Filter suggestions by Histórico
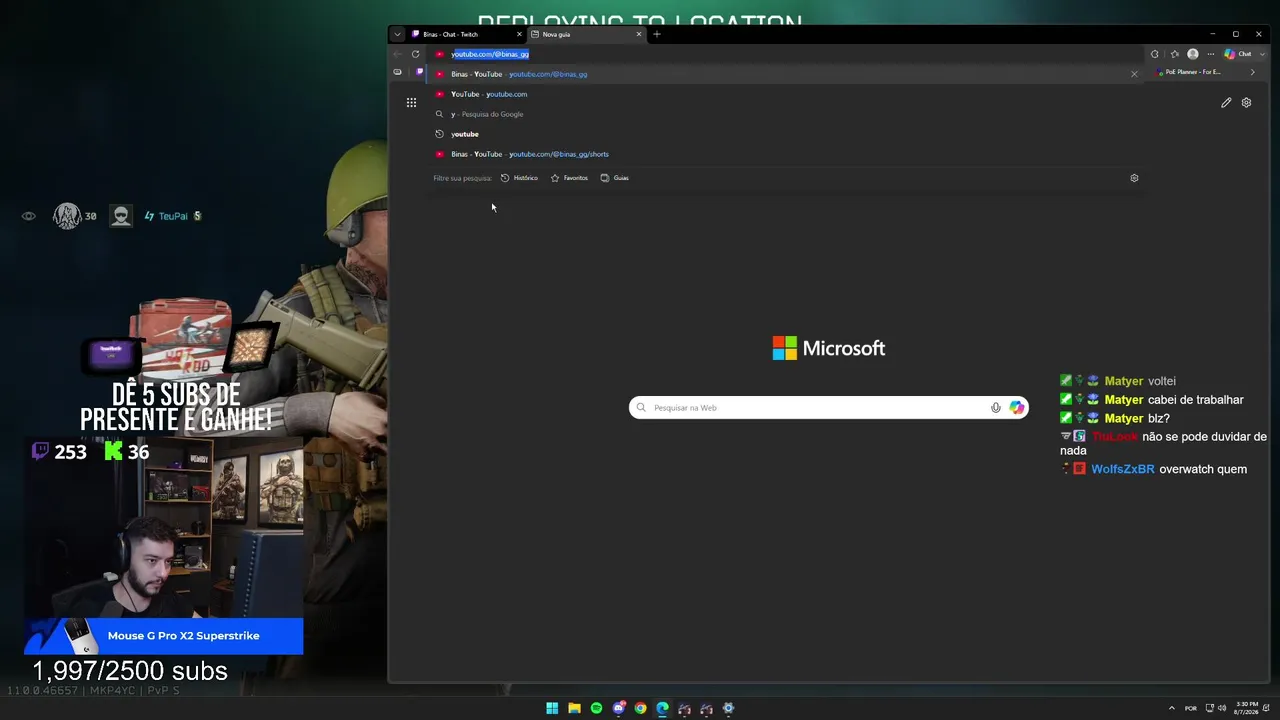Screen dimensions: 1280x720 [x=520, y=178]
